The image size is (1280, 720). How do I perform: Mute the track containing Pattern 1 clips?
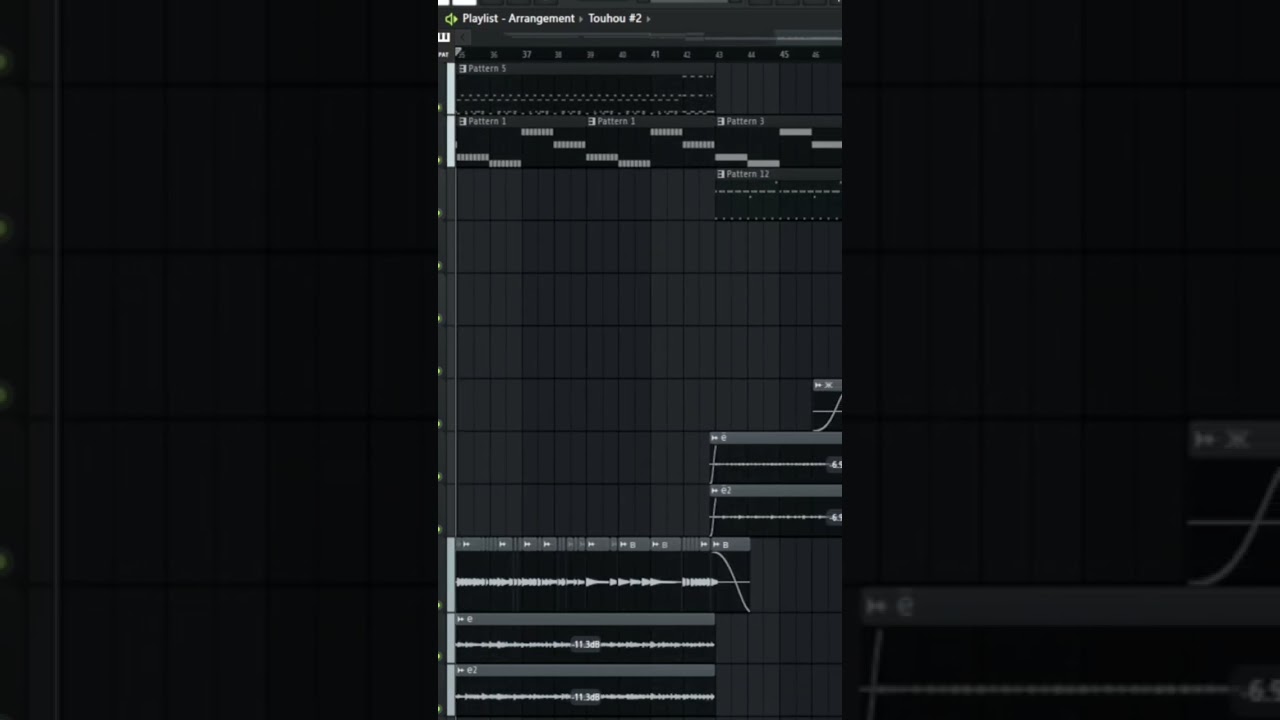[441, 160]
